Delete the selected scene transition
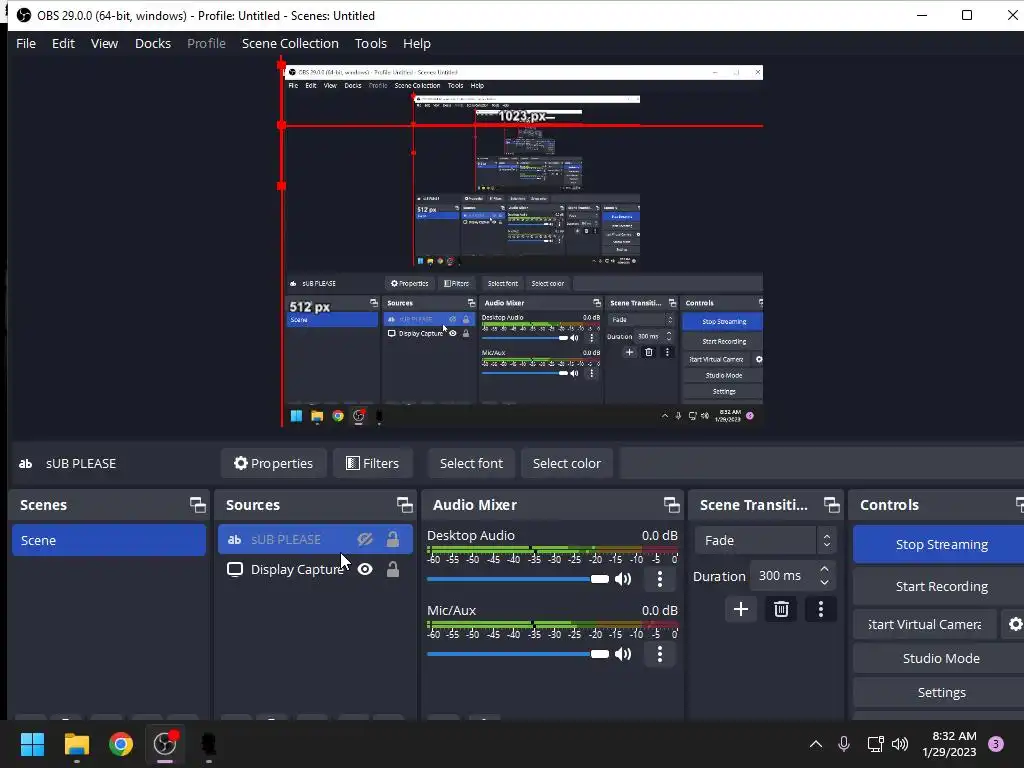 [781, 609]
